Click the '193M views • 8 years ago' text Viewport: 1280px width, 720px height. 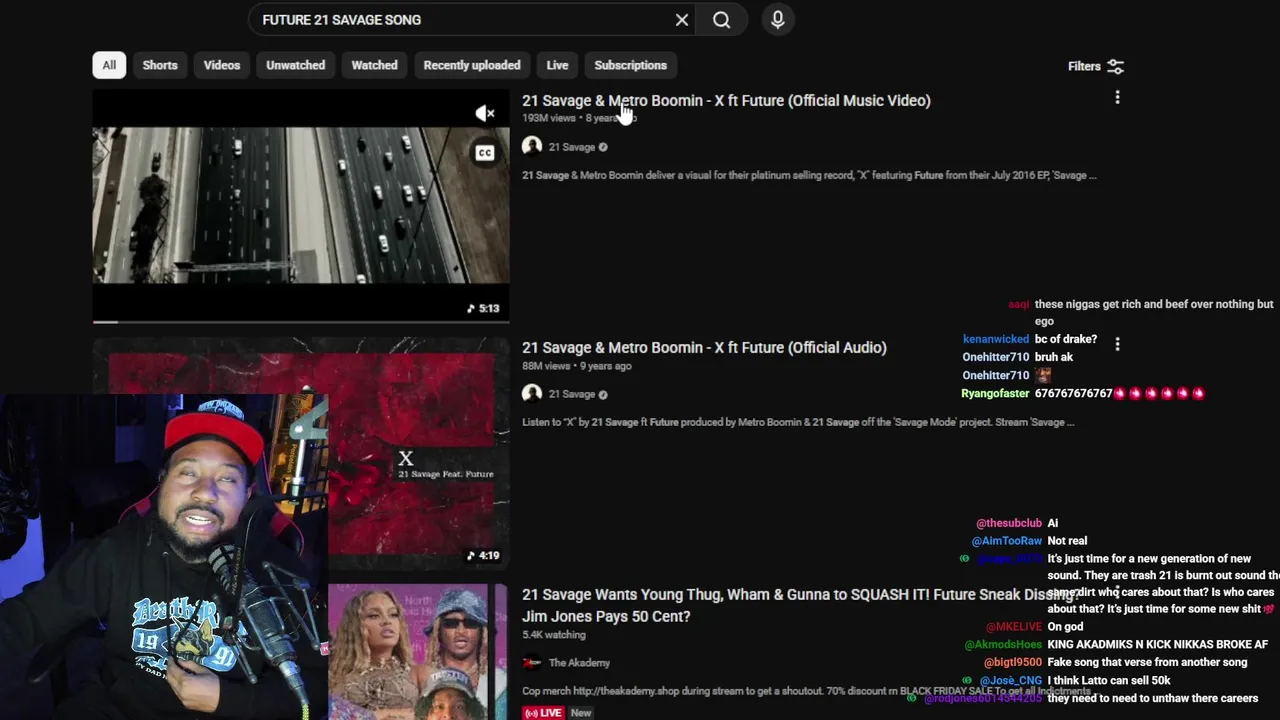579,118
